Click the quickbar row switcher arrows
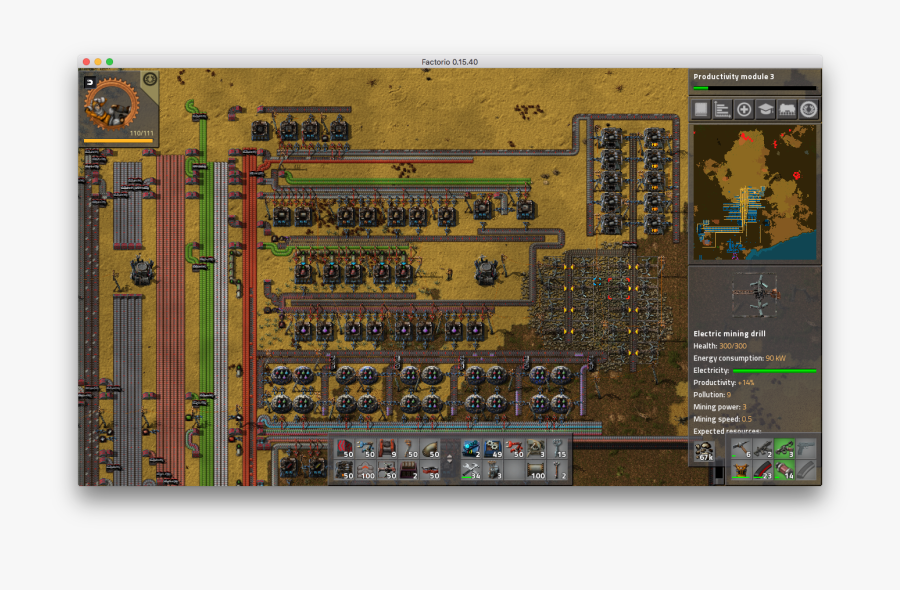Screen dimensions: 900x590 449,459
